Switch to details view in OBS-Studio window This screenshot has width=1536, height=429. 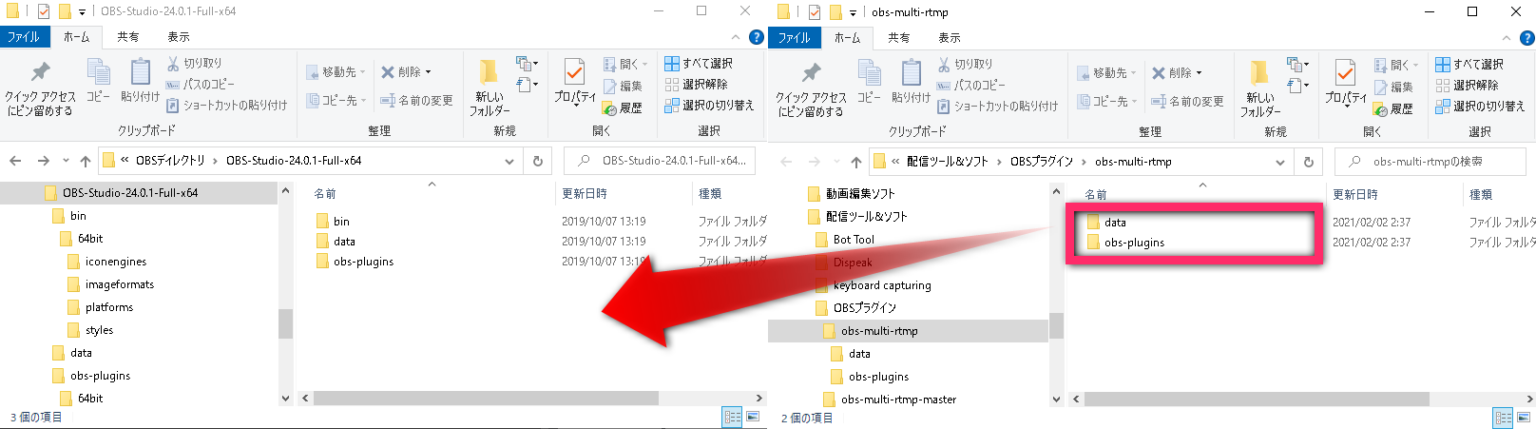point(731,417)
